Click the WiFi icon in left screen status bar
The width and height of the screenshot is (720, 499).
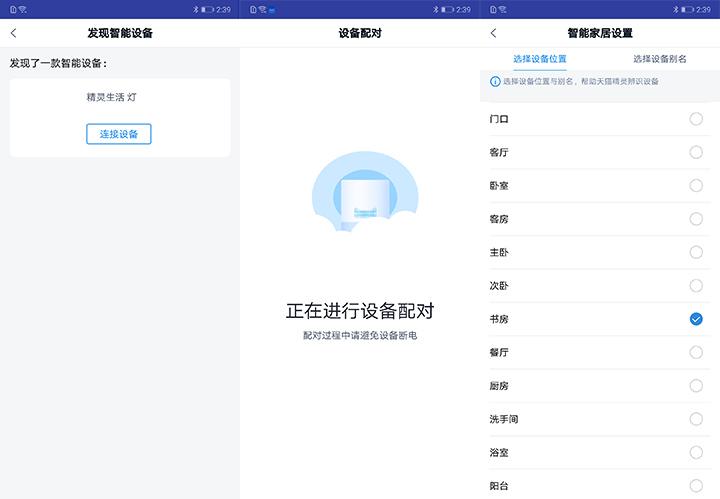[x=22, y=9]
